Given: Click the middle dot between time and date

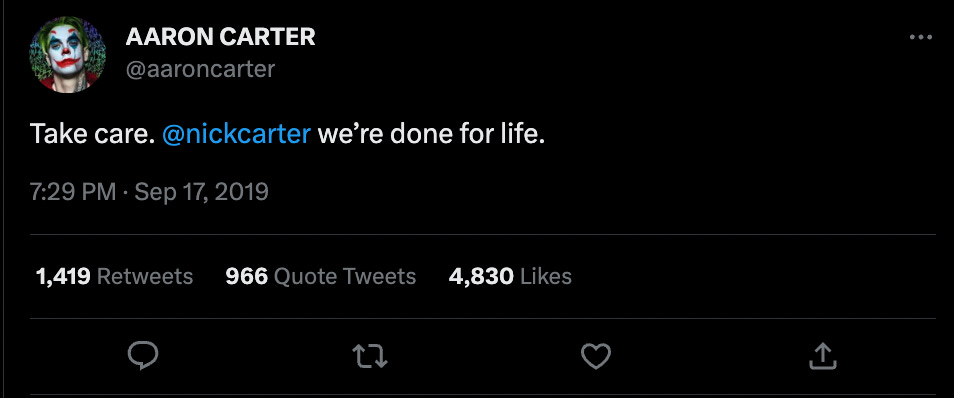Looking at the screenshot, I should [125, 193].
